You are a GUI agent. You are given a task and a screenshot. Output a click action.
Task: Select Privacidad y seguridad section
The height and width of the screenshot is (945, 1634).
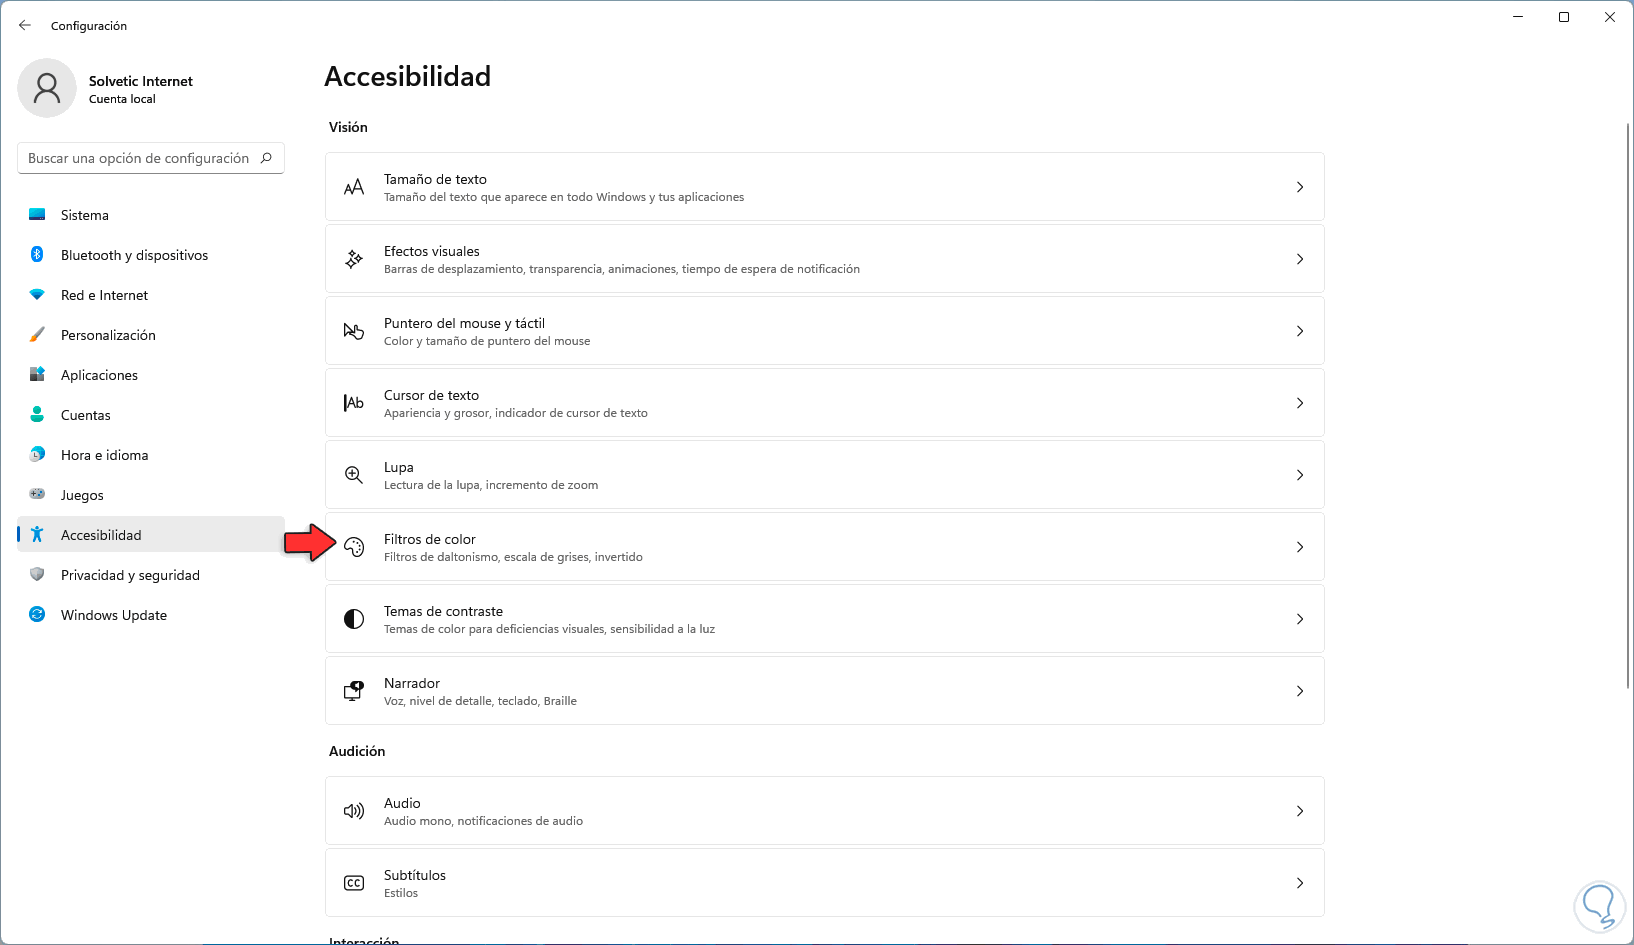[x=130, y=575]
